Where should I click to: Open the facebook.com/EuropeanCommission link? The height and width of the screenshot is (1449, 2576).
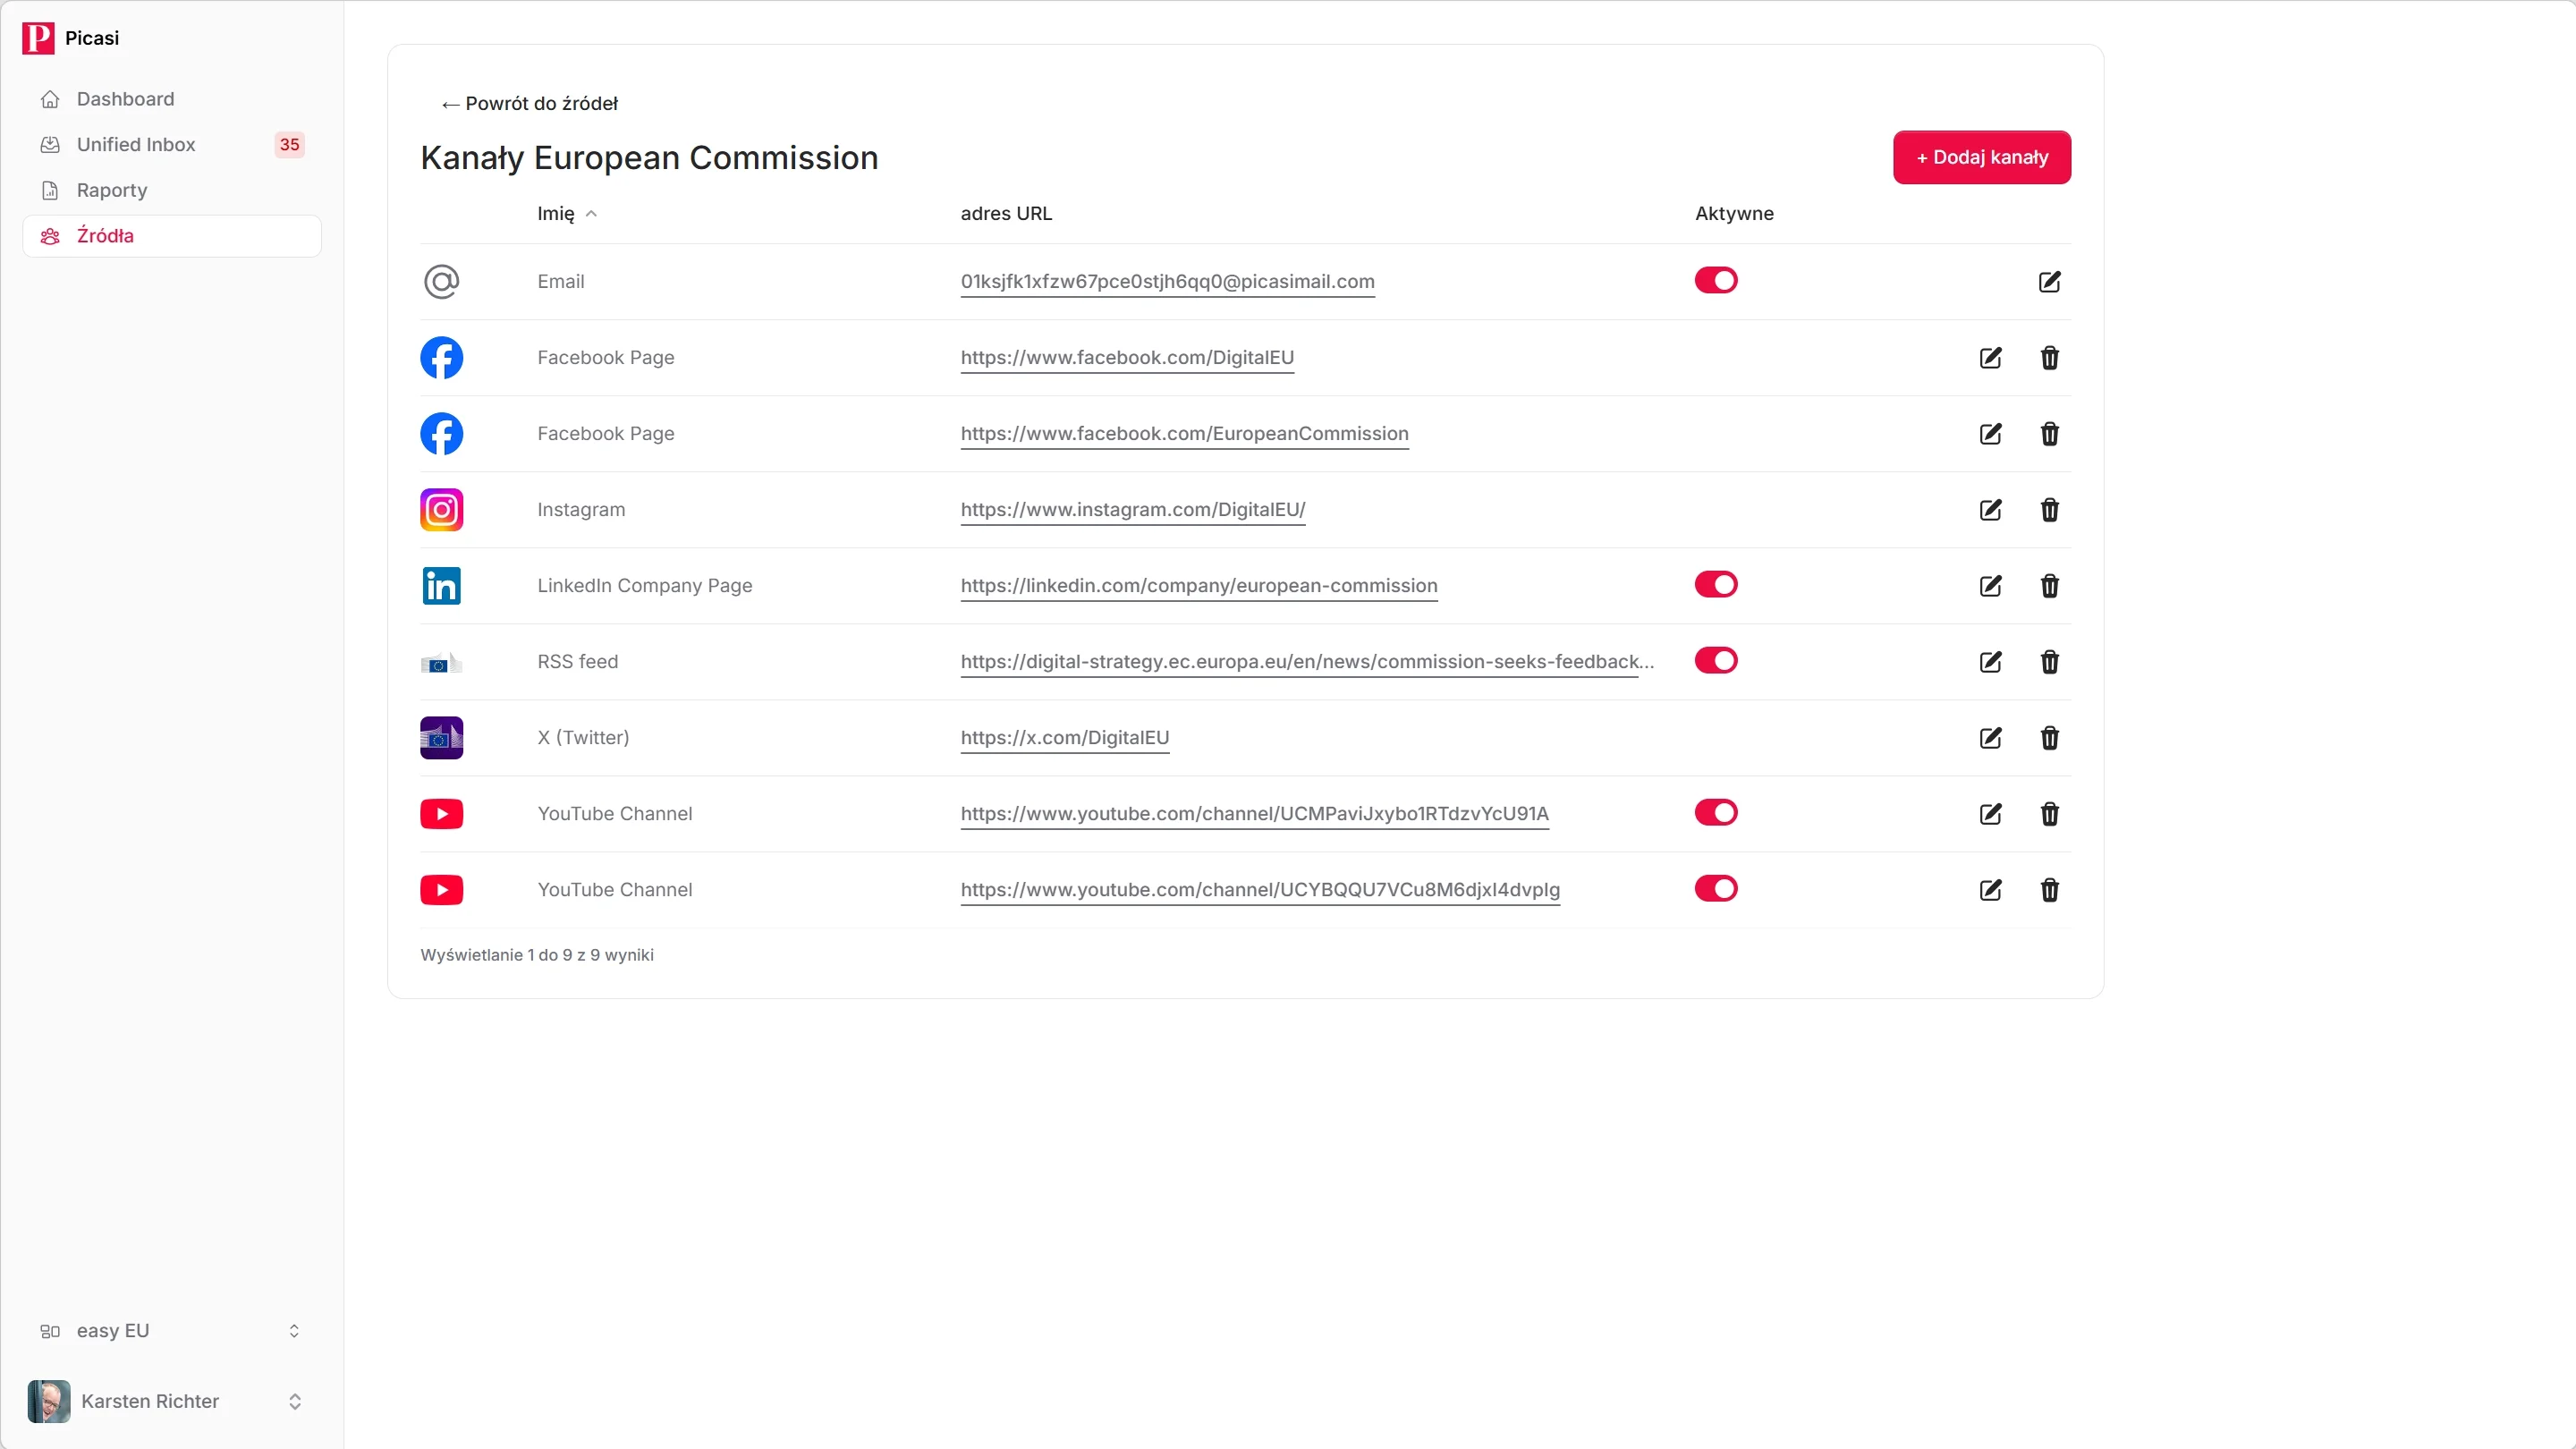pos(1184,434)
